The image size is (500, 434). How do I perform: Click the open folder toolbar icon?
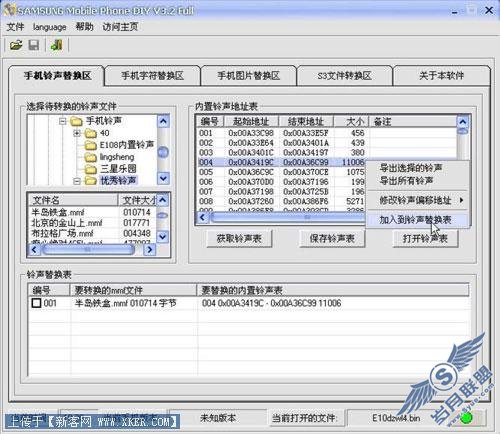point(16,45)
